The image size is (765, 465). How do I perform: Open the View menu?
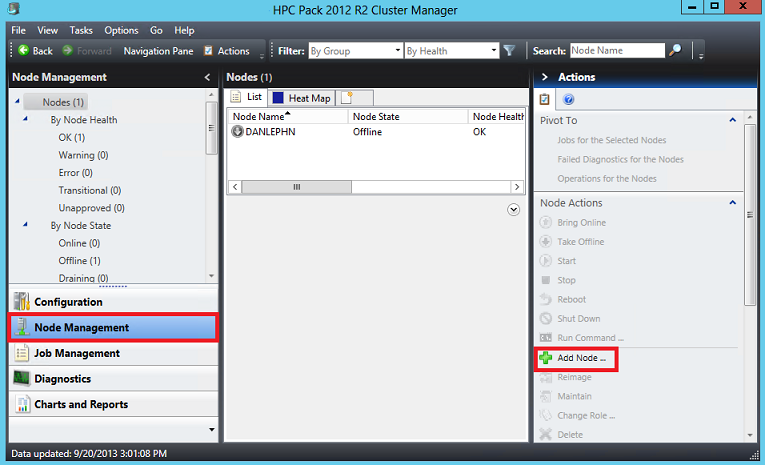[47, 30]
